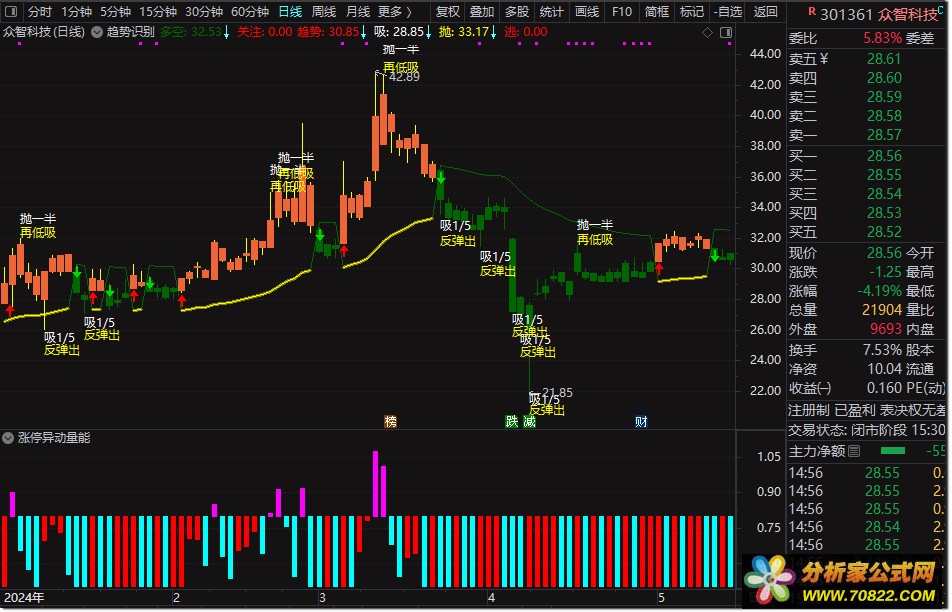This screenshot has height=612, width=952.
Task: Select the 30分钟 period tab
Action: (x=204, y=12)
